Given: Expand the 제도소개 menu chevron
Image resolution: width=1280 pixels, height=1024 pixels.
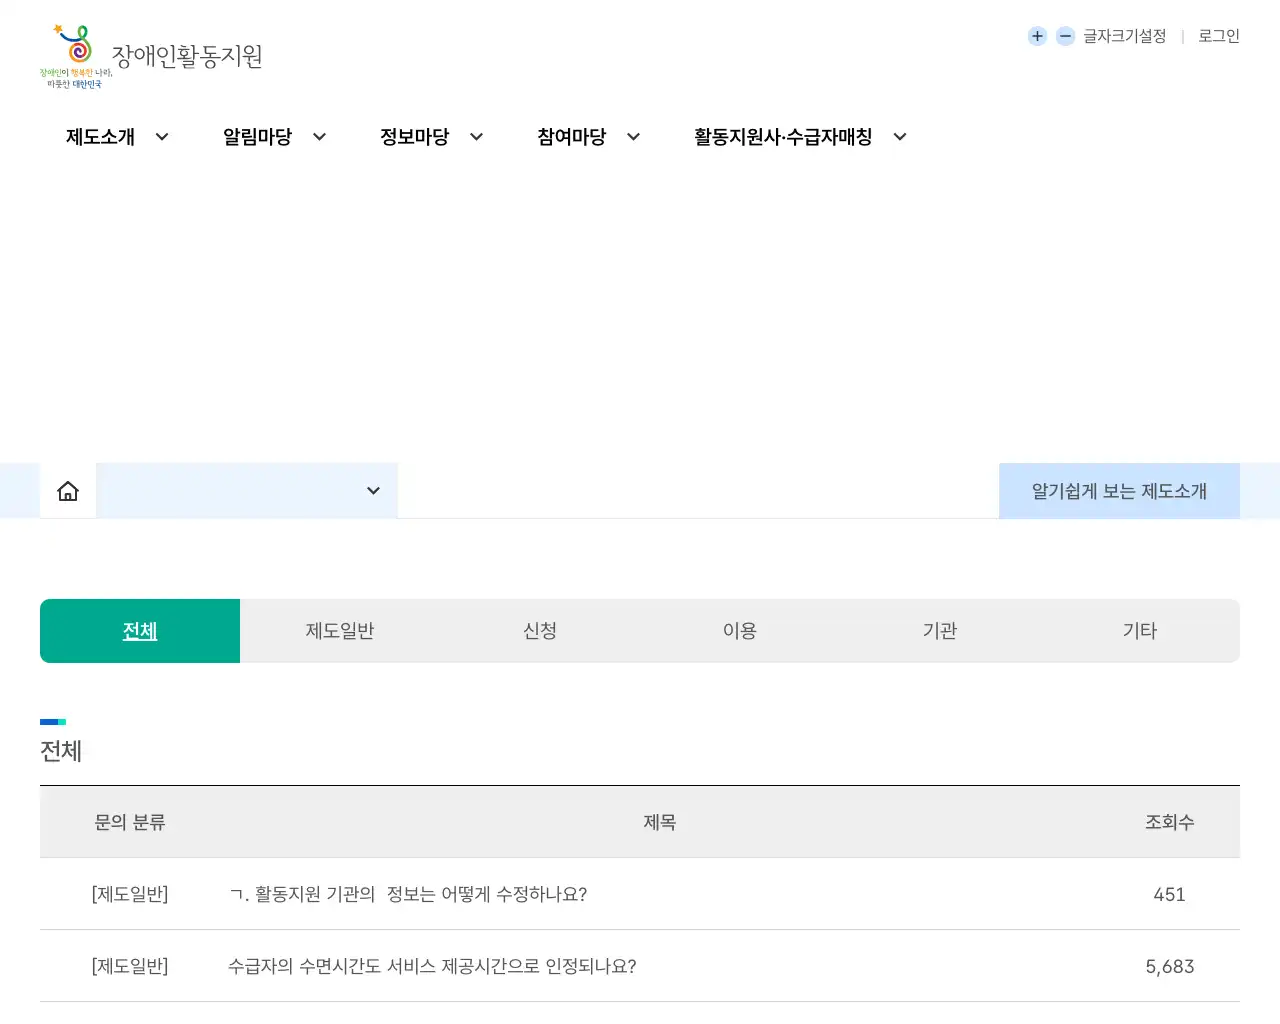Looking at the screenshot, I should click(x=162, y=137).
